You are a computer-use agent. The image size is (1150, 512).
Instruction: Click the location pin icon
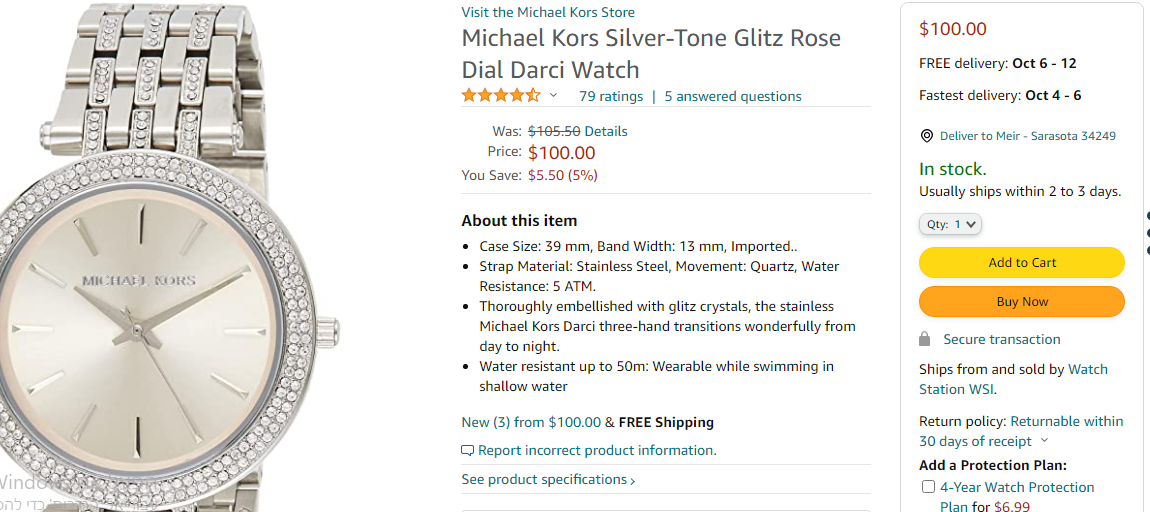[927, 136]
